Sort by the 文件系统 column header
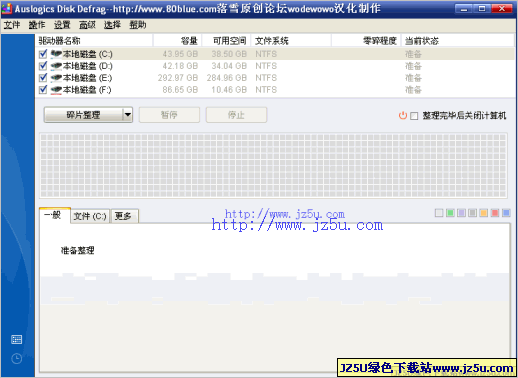Image resolution: width=518 pixels, height=378 pixels. point(291,41)
